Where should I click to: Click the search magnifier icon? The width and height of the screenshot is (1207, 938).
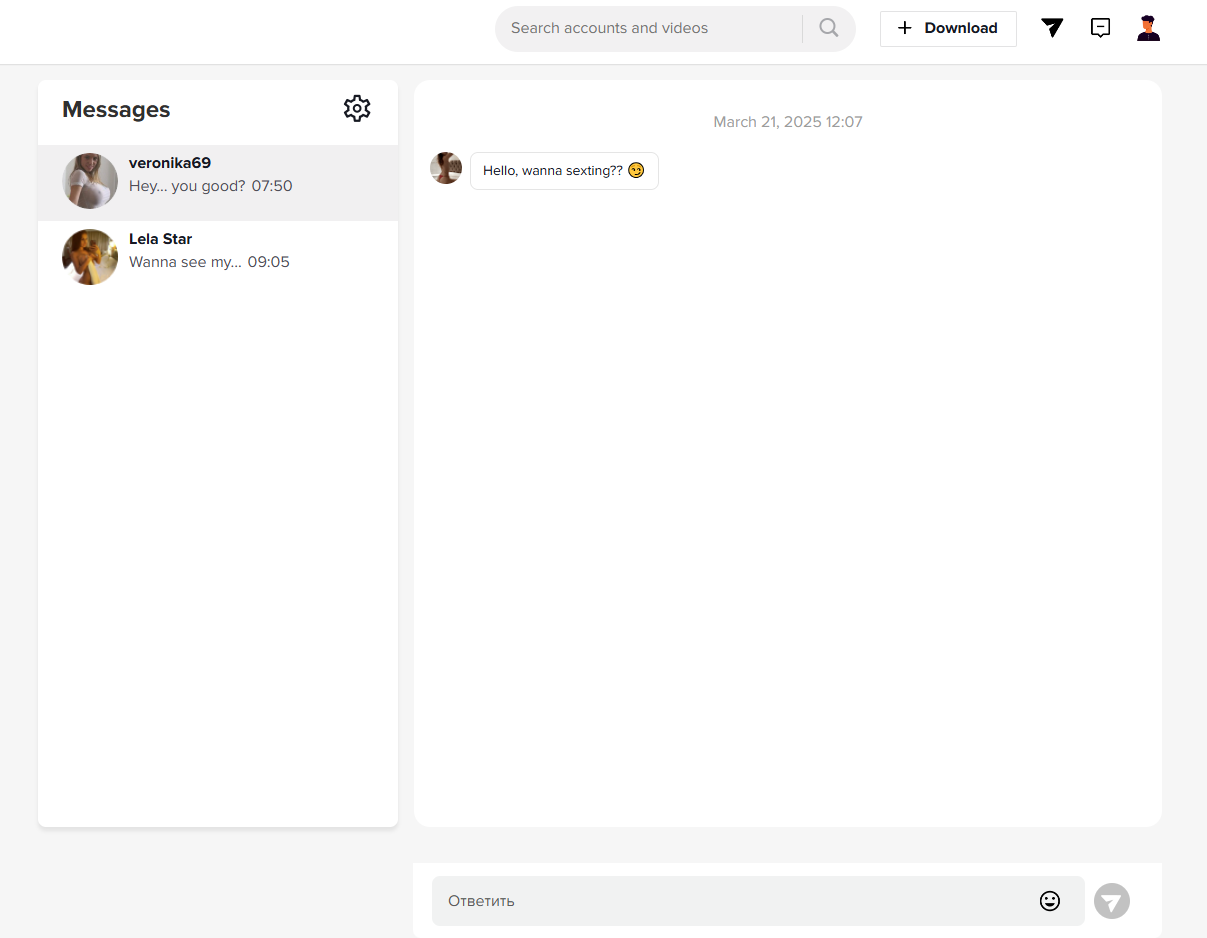(828, 28)
